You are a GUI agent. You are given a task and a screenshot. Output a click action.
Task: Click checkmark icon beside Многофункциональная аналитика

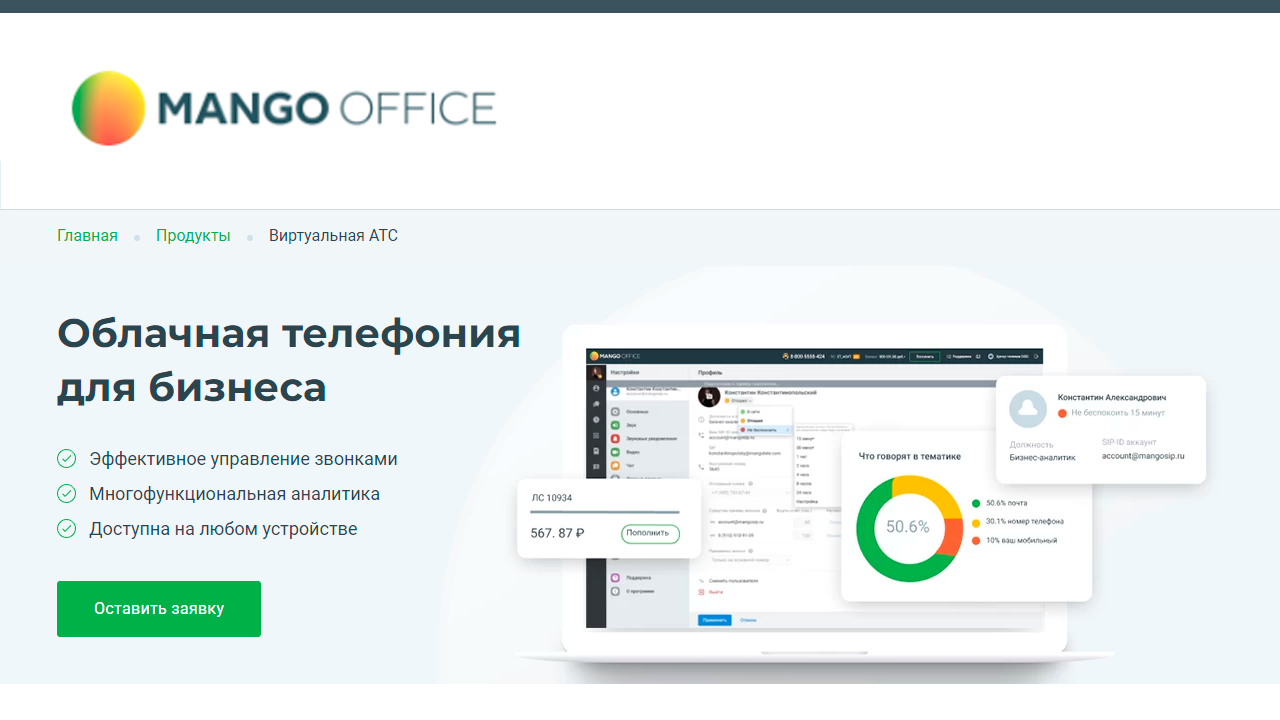(67, 494)
